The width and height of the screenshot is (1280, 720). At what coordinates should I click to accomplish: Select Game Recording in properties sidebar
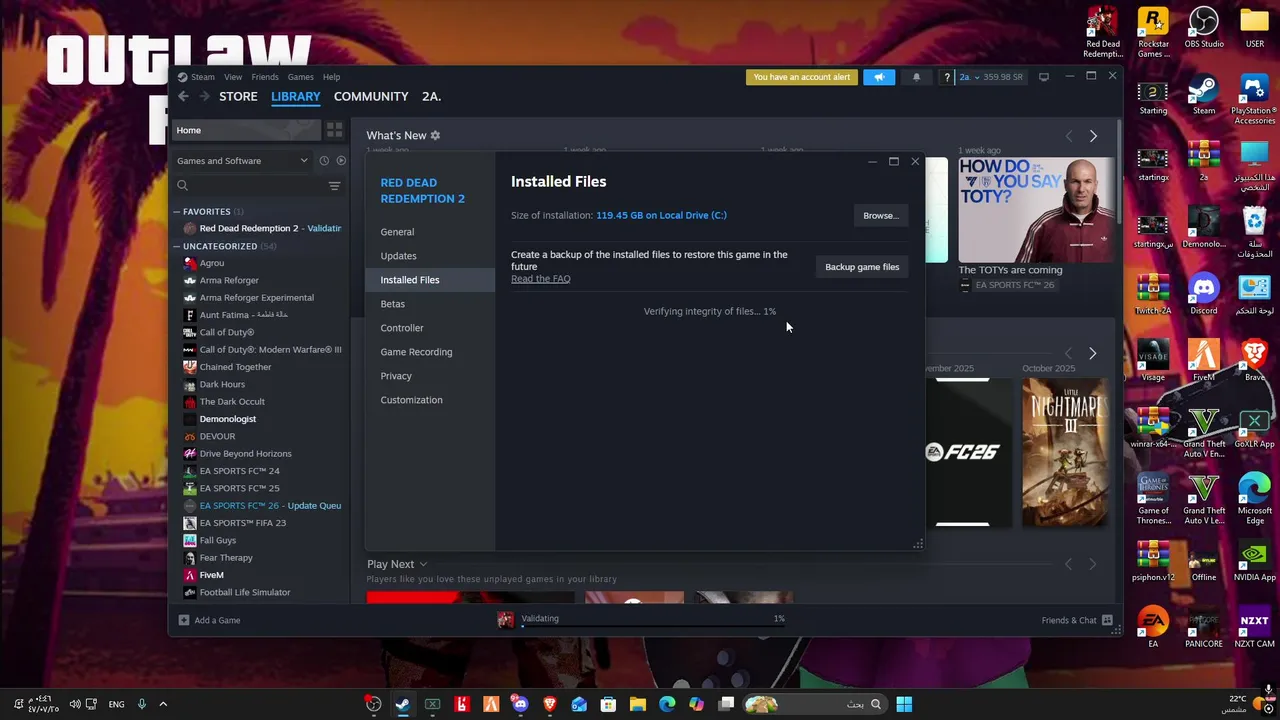pos(430,352)
